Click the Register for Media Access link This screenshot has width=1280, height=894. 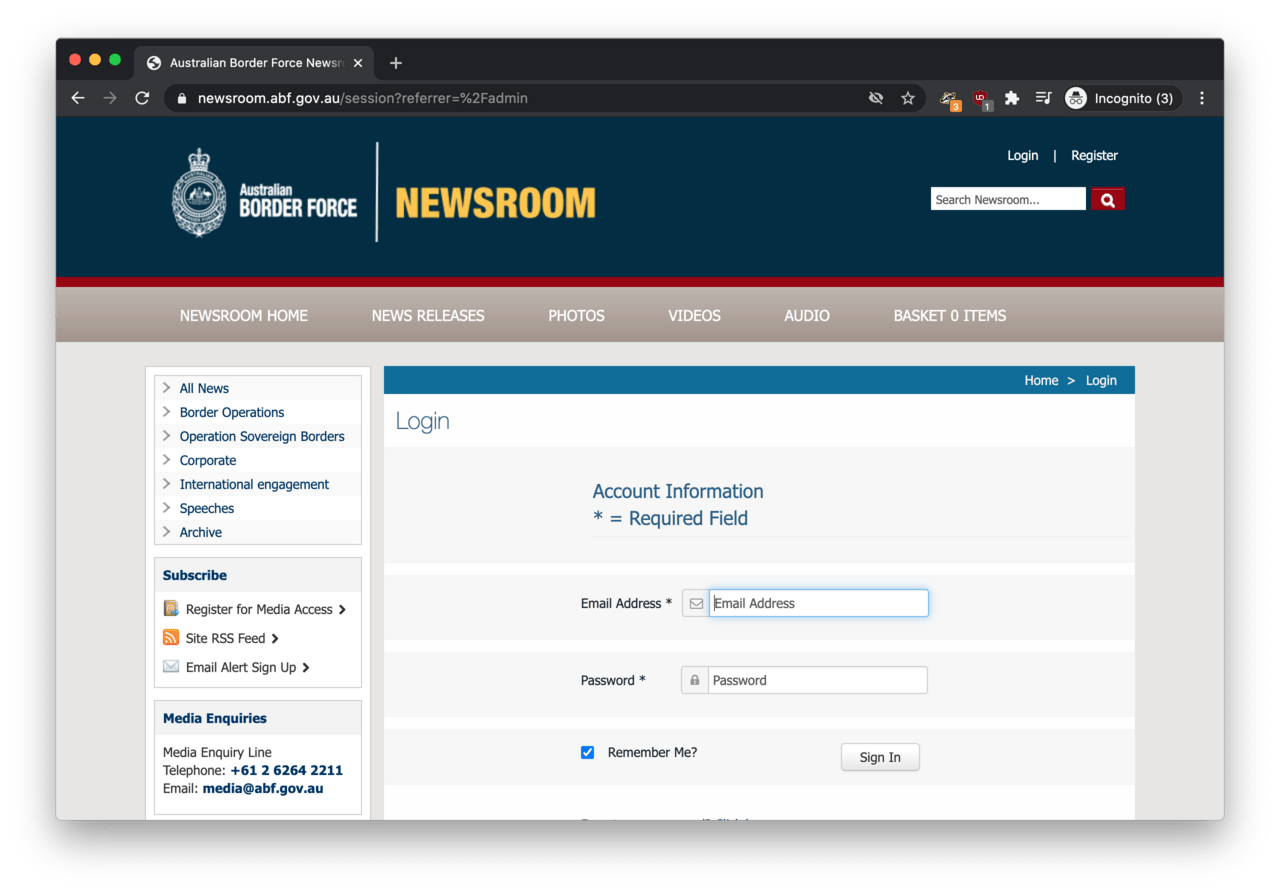tap(259, 609)
